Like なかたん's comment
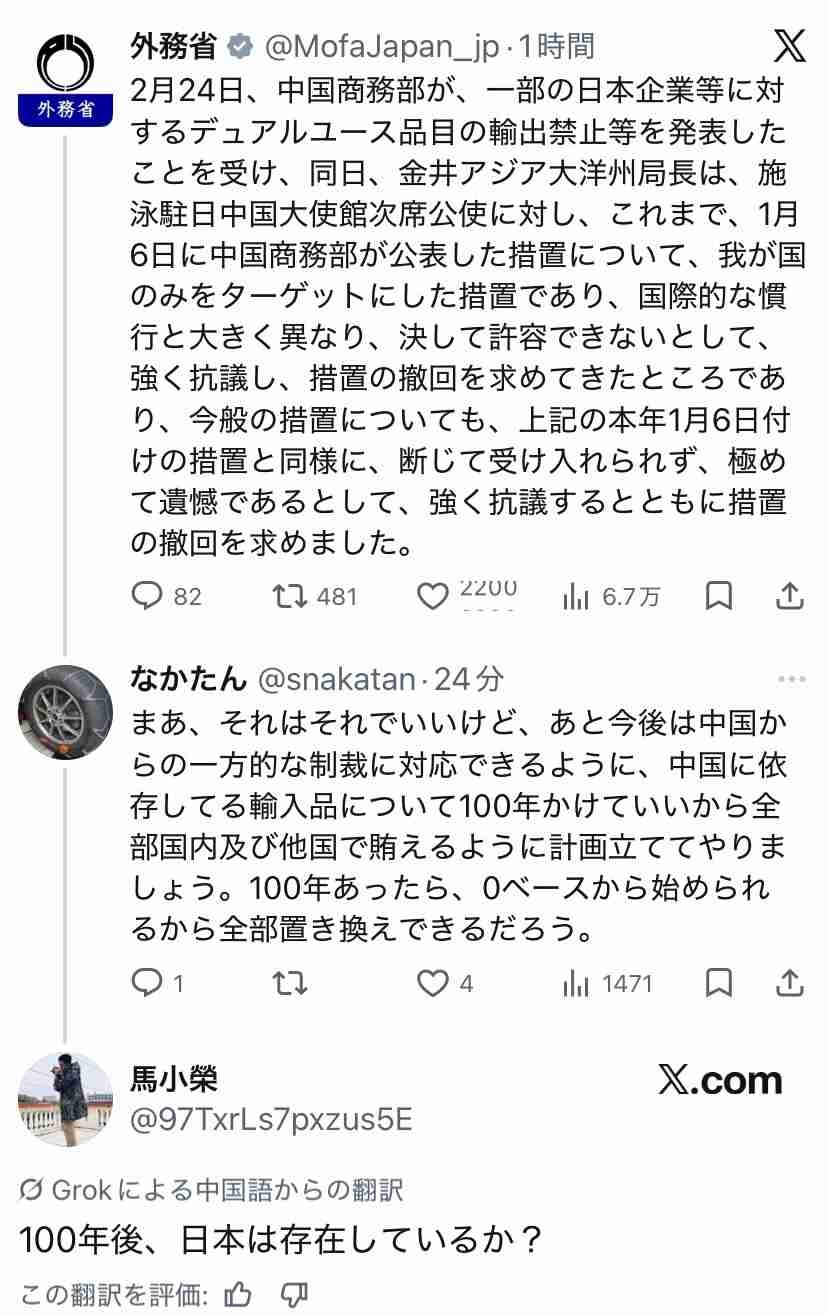828x1315 pixels. pyautogui.click(x=432, y=983)
